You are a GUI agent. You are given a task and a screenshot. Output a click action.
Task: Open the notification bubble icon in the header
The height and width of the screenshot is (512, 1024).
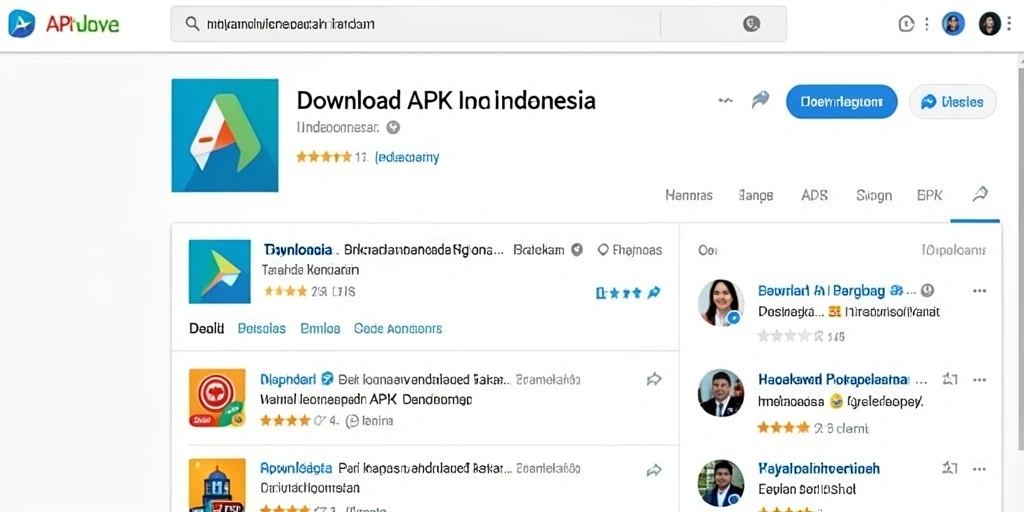906,24
